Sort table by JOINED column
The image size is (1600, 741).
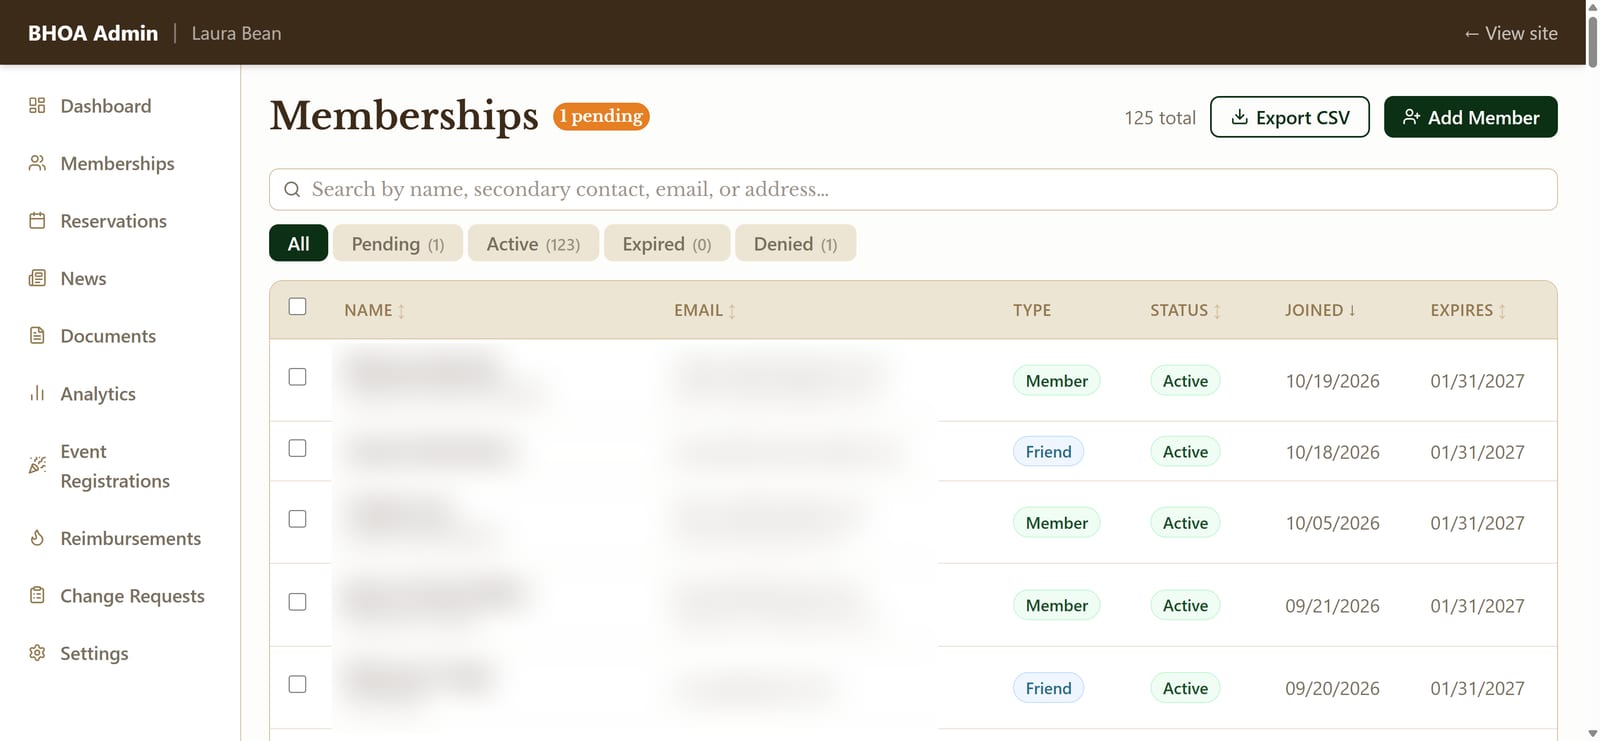tap(1321, 310)
